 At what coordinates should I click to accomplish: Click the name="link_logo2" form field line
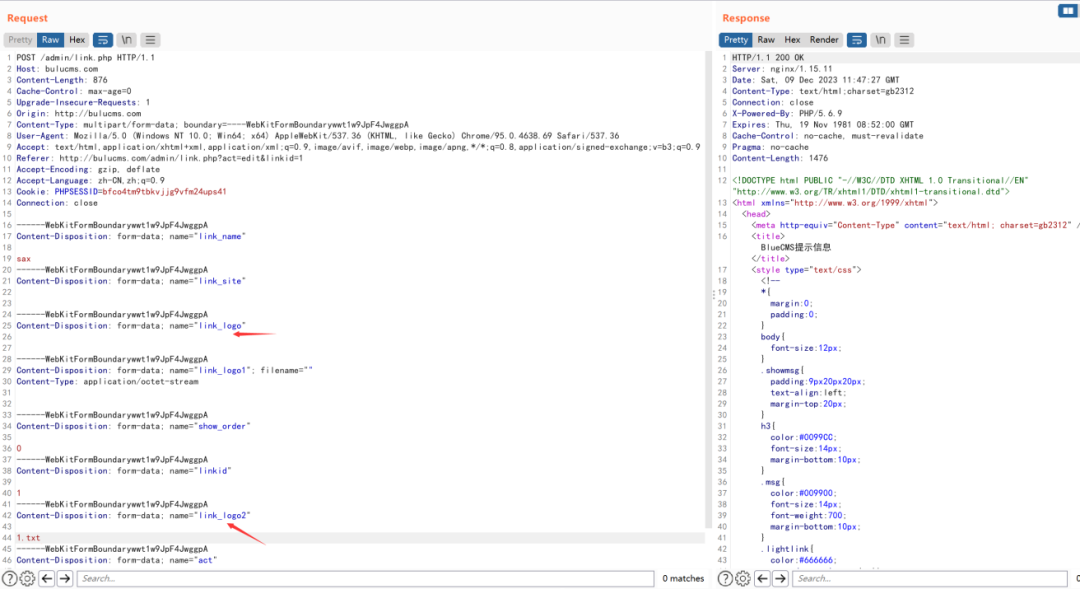134,516
